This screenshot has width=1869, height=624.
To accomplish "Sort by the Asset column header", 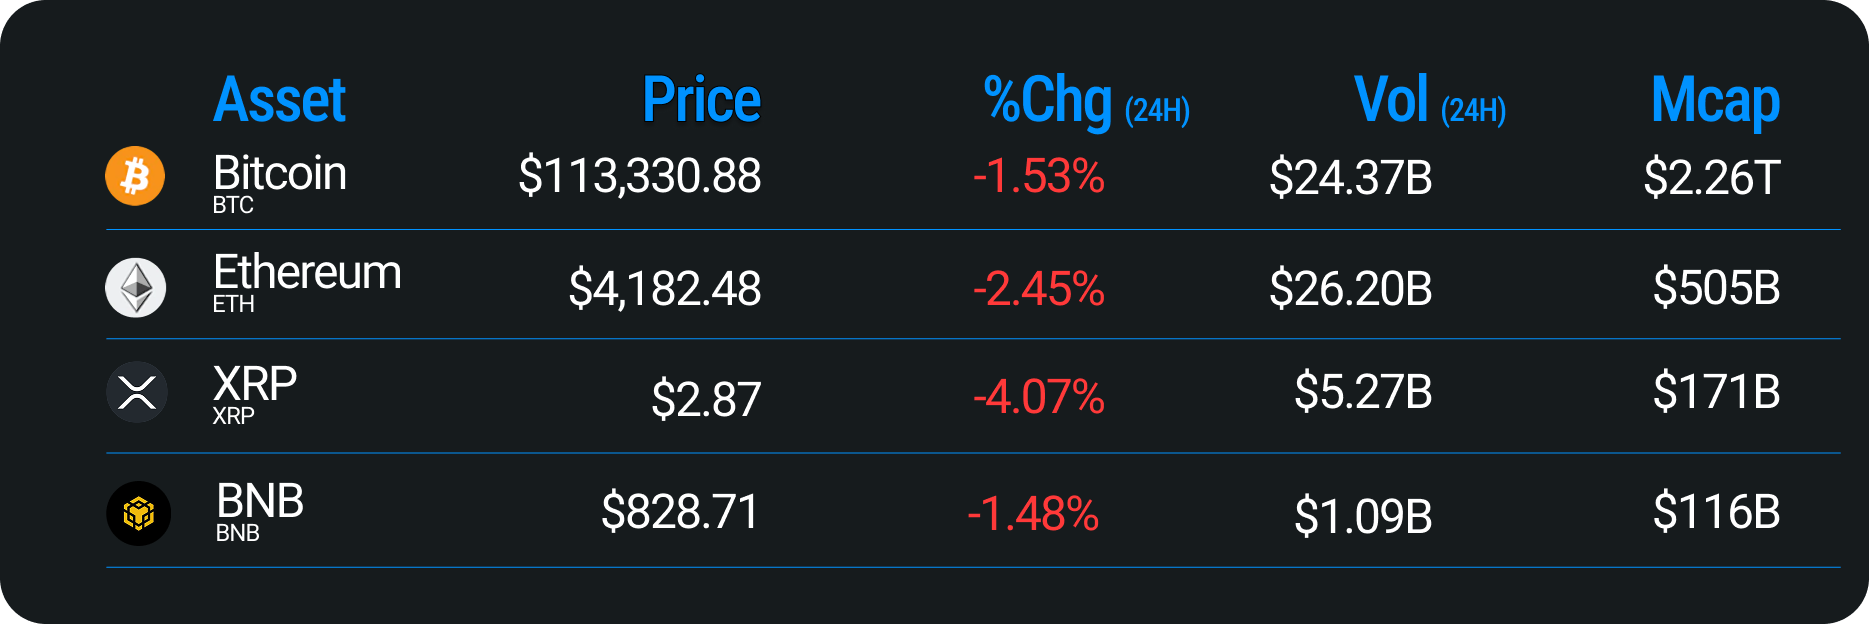I will pyautogui.click(x=279, y=100).
